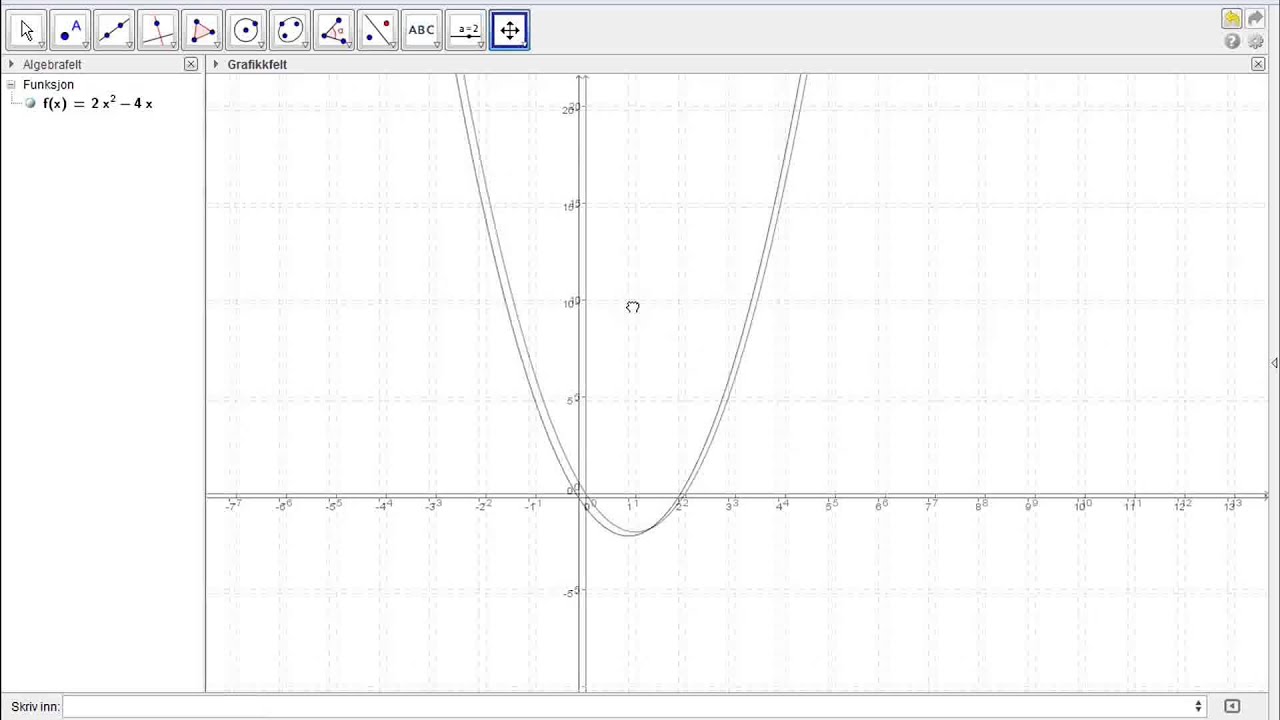Select the New Point tool
The image size is (1280, 720).
(70, 30)
